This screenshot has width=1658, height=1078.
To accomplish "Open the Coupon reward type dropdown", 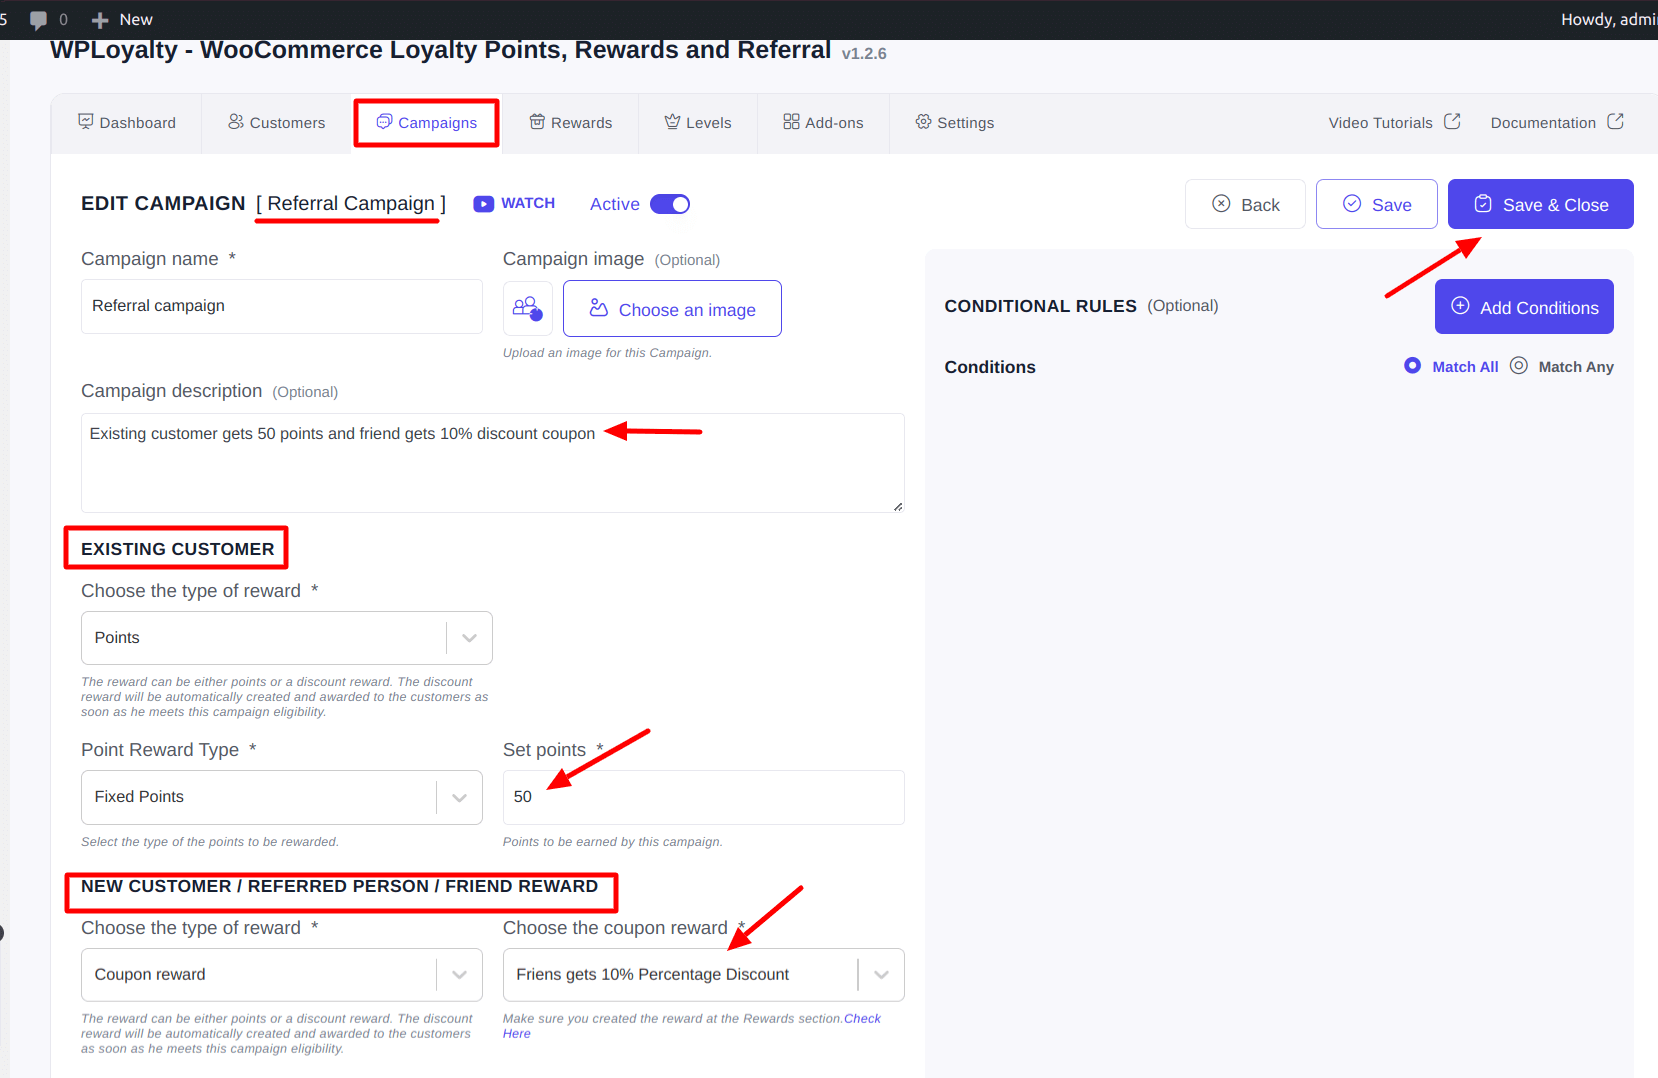I will coord(282,975).
